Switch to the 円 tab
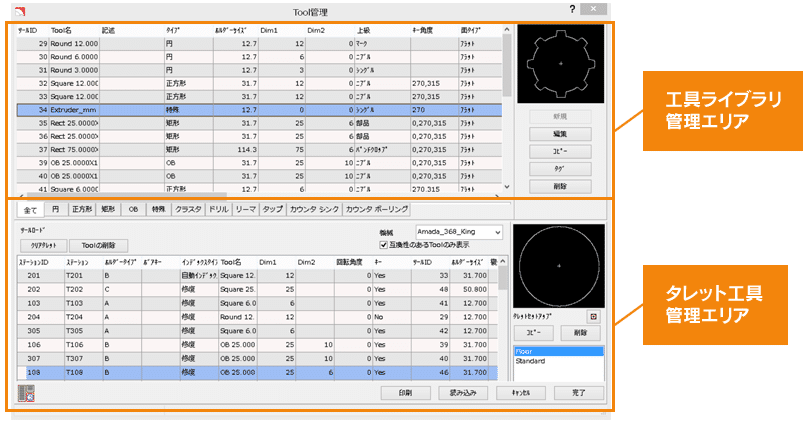 [55, 209]
